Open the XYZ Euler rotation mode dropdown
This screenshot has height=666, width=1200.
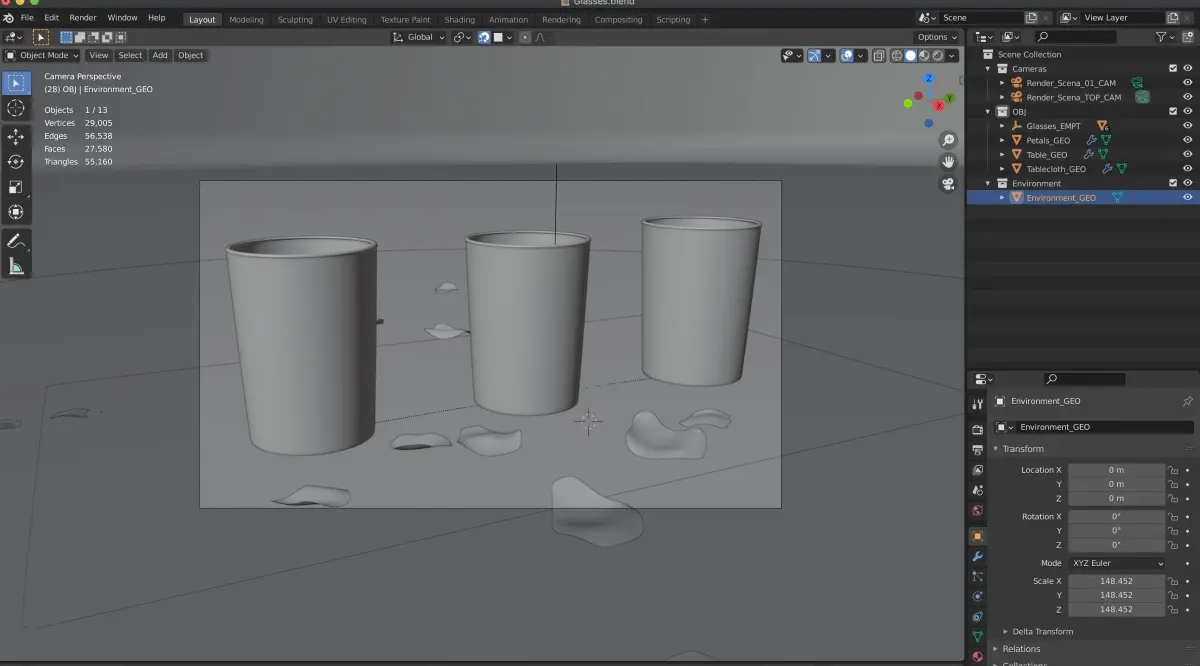click(x=1118, y=563)
